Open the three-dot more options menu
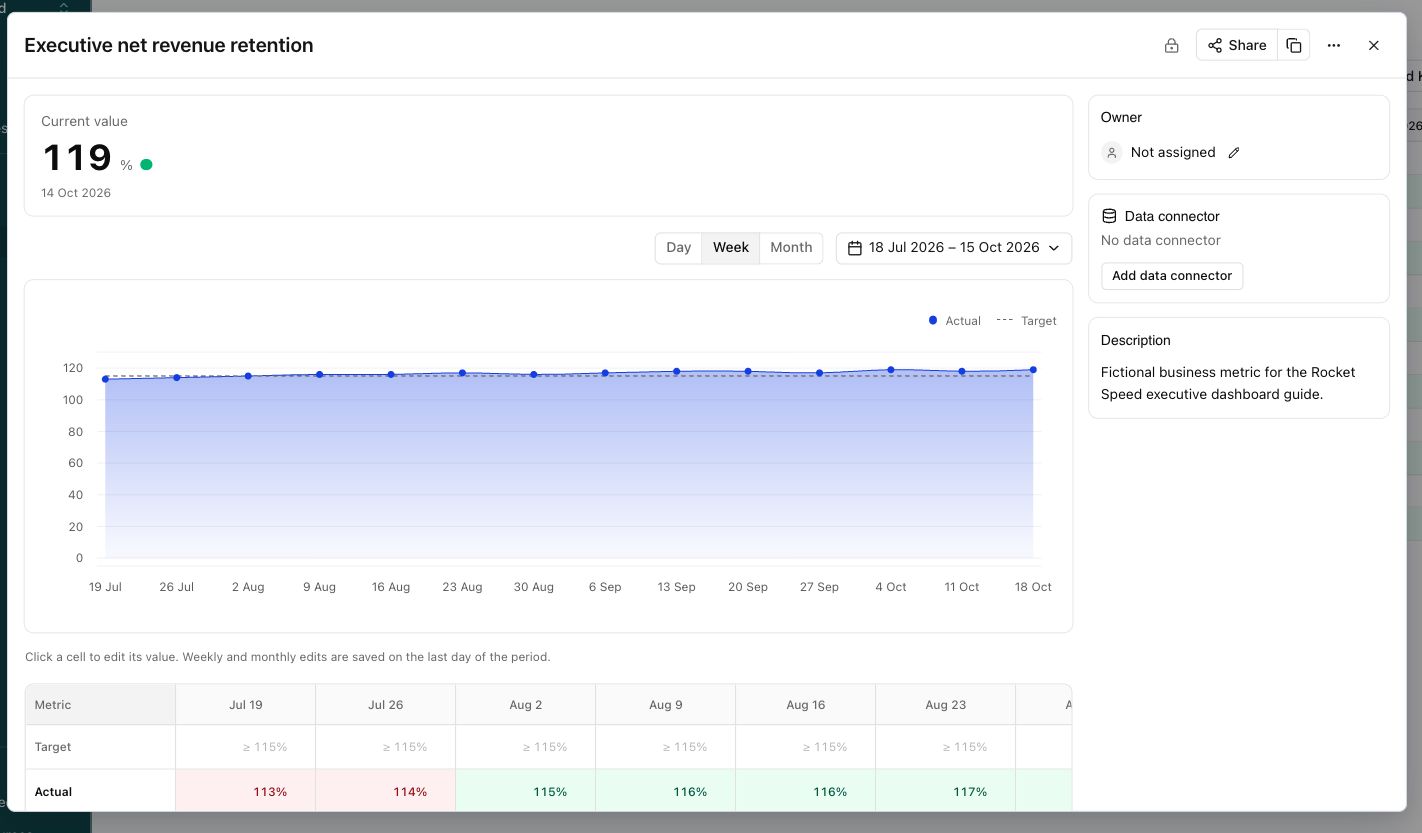The image size is (1422, 833). [x=1334, y=45]
